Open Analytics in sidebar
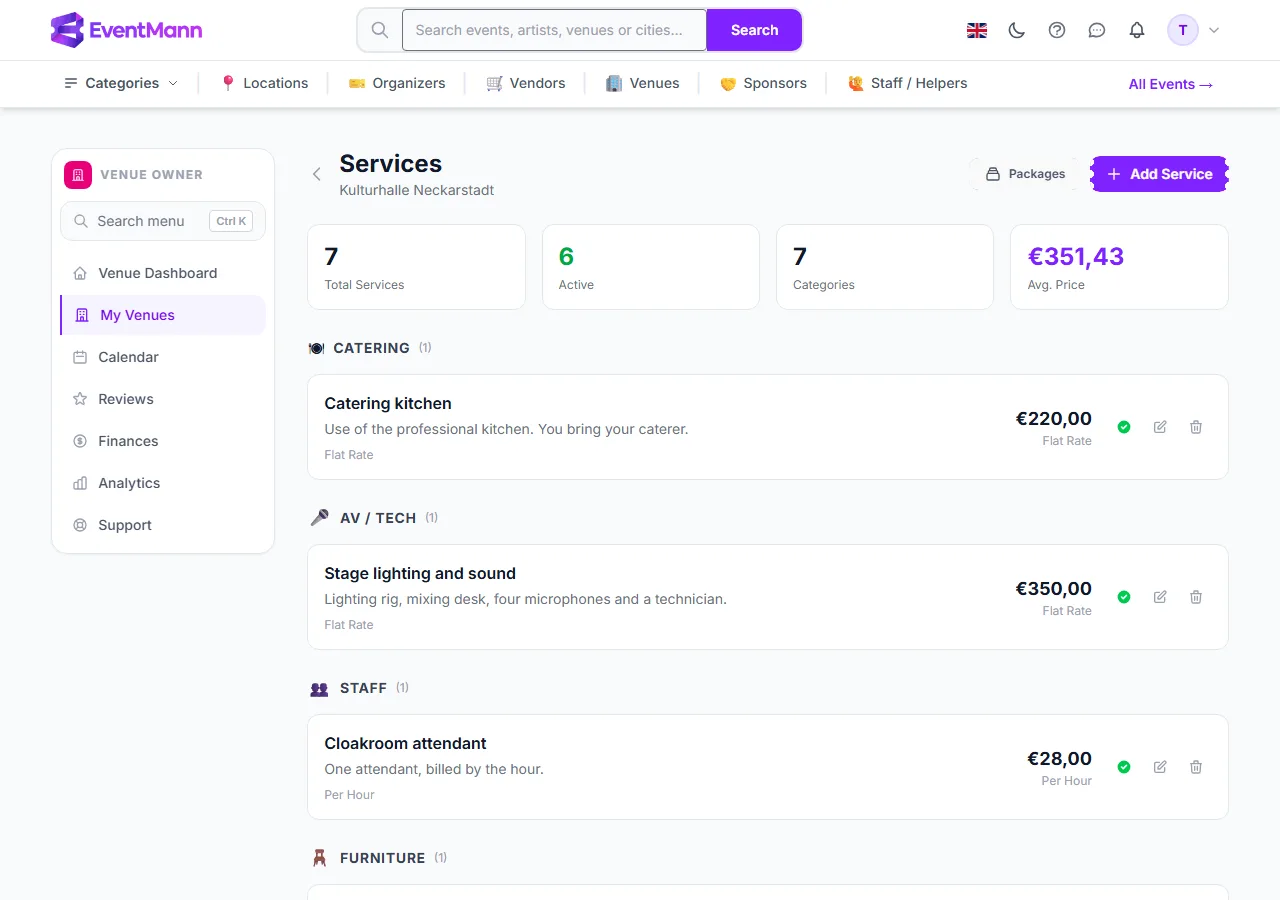Viewport: 1280px width, 900px height. click(163, 483)
